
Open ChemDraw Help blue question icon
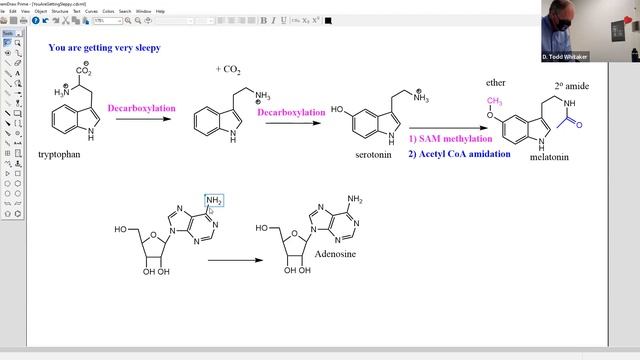36,20
